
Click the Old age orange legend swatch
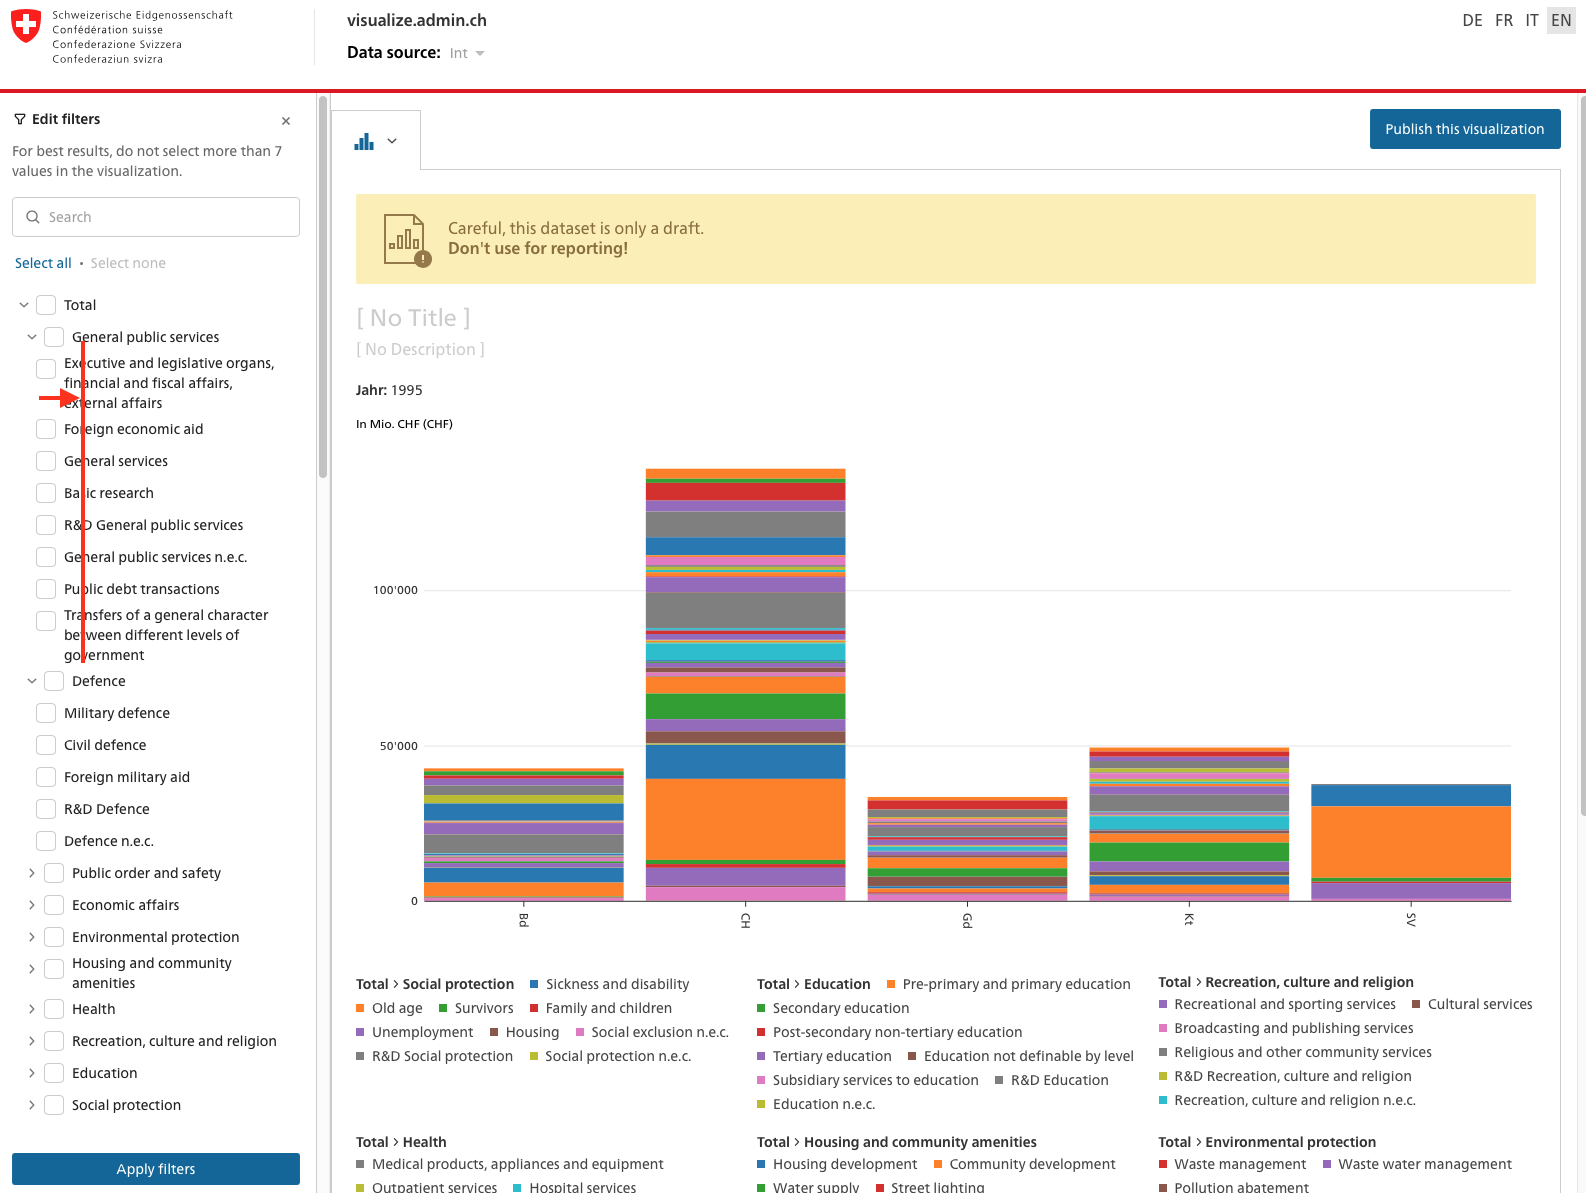click(360, 1008)
